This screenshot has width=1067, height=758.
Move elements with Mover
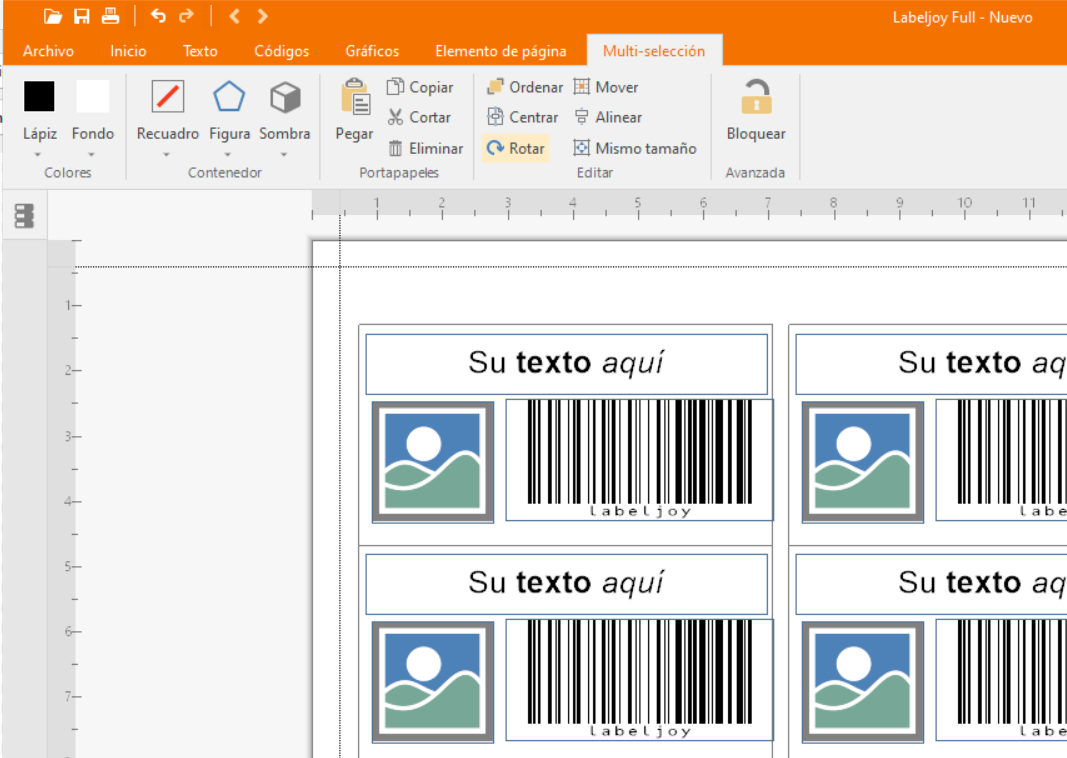tap(606, 87)
